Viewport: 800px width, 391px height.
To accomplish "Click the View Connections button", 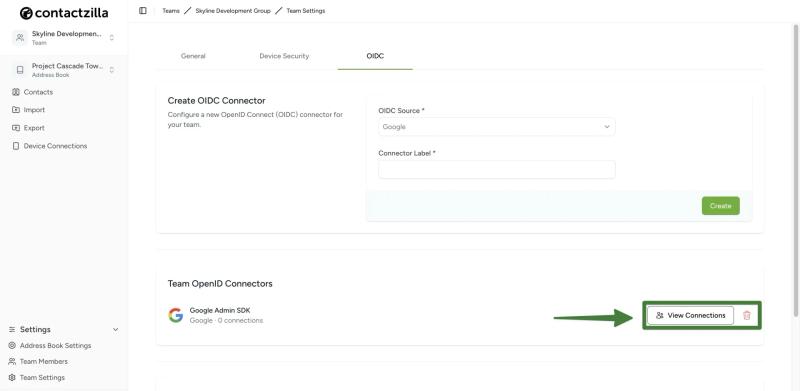I will point(690,315).
